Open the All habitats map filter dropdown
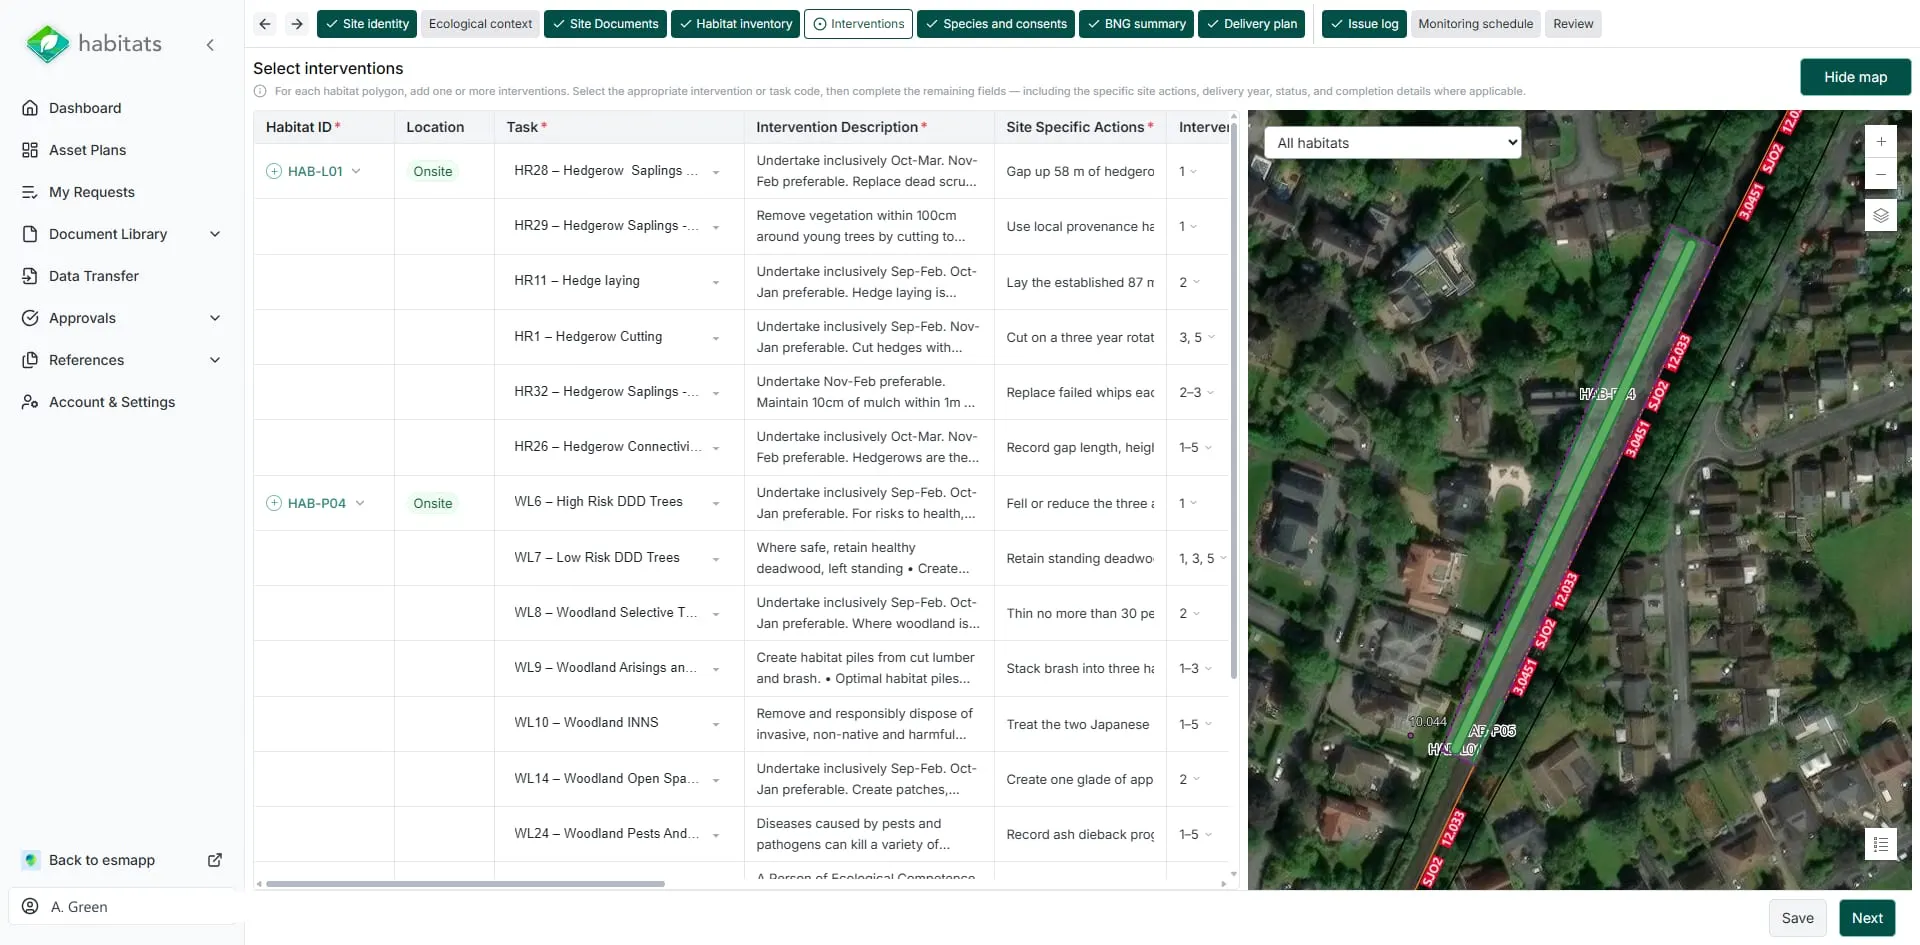The width and height of the screenshot is (1920, 945). (1393, 143)
